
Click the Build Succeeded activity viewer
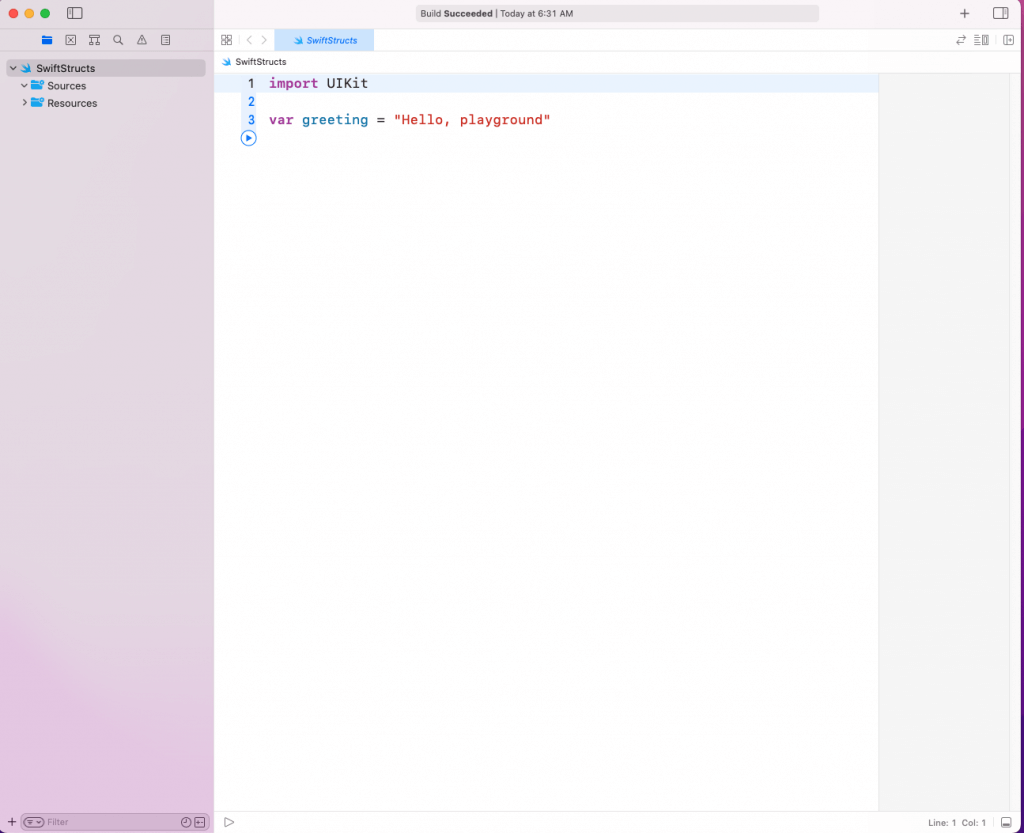(615, 13)
